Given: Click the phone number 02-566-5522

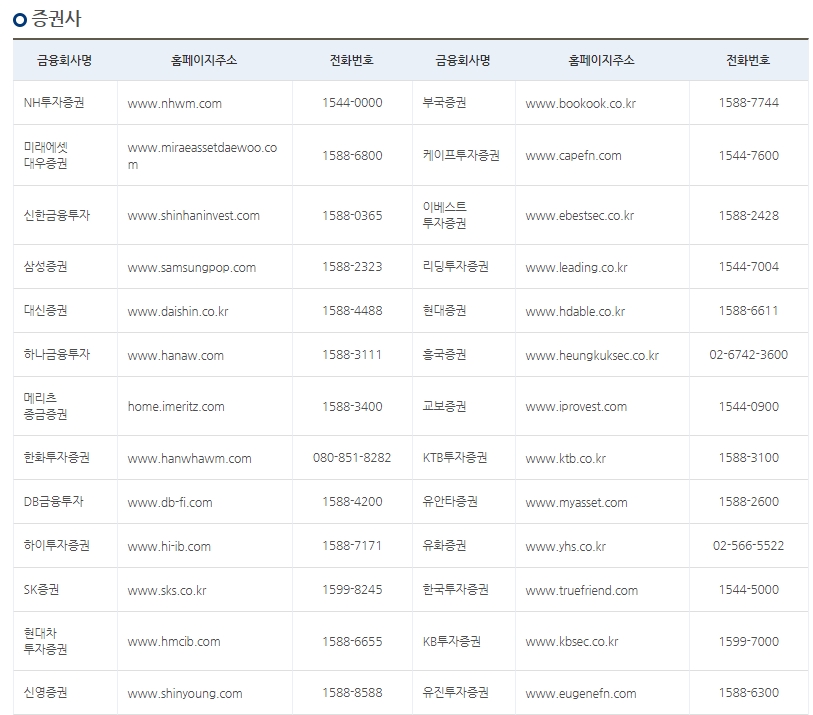Looking at the screenshot, I should coord(749,546).
